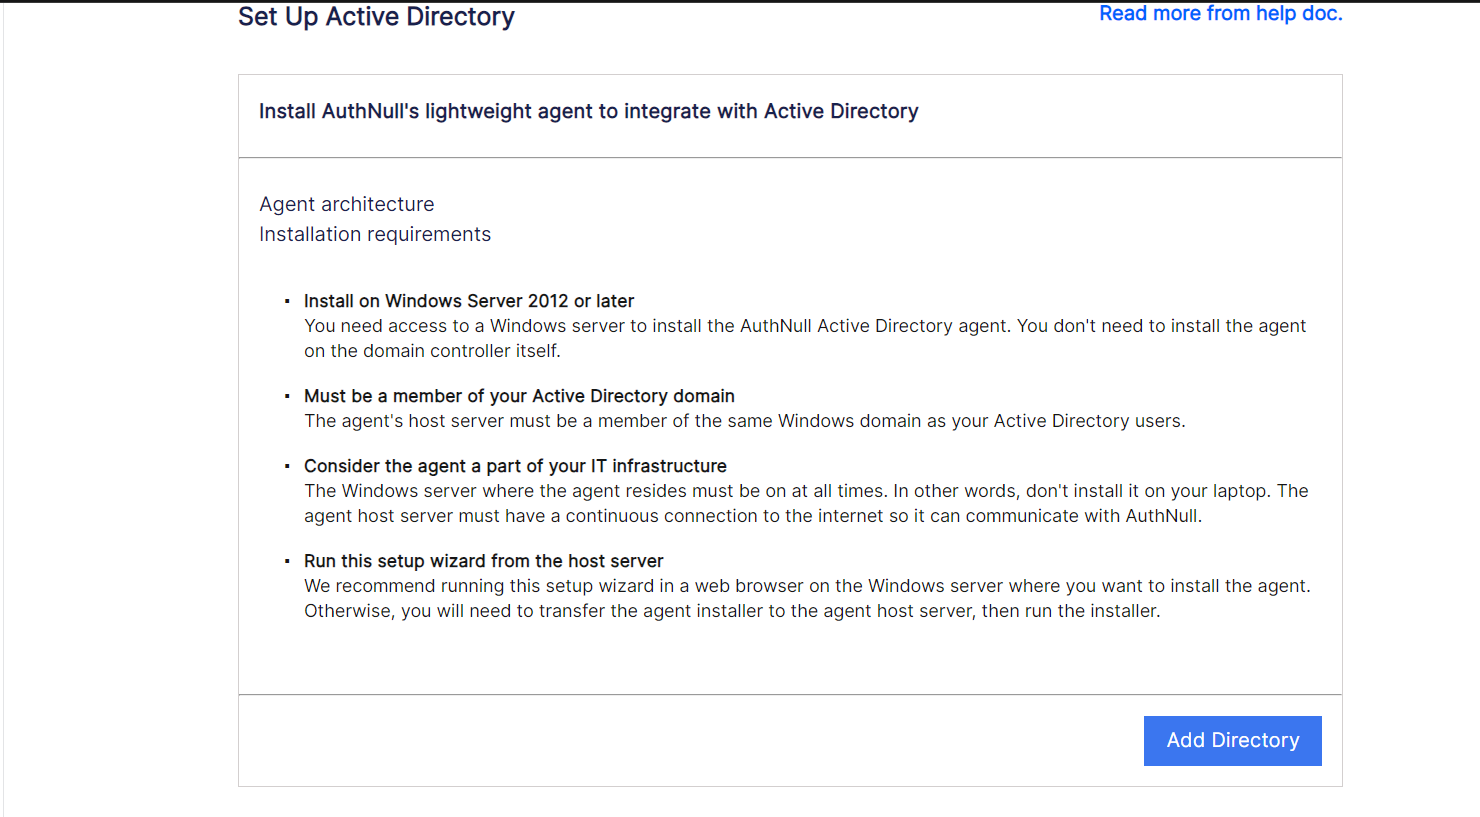1480x817 pixels.
Task: Expand the Must be a member of domain bullet
Action: point(519,395)
